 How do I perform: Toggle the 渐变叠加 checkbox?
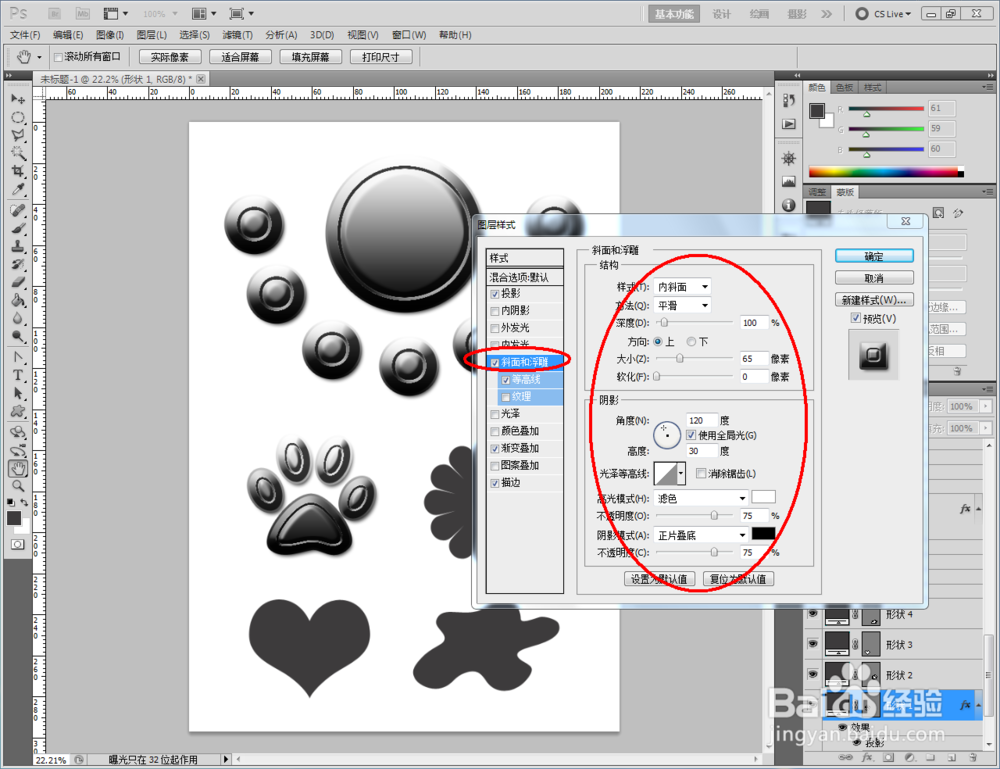coord(495,449)
